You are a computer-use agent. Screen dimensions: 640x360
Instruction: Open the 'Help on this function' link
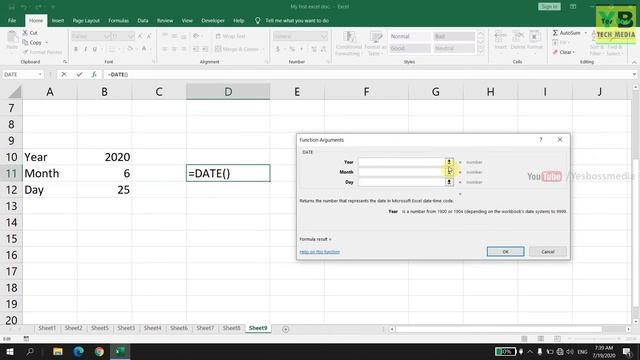[x=320, y=252]
